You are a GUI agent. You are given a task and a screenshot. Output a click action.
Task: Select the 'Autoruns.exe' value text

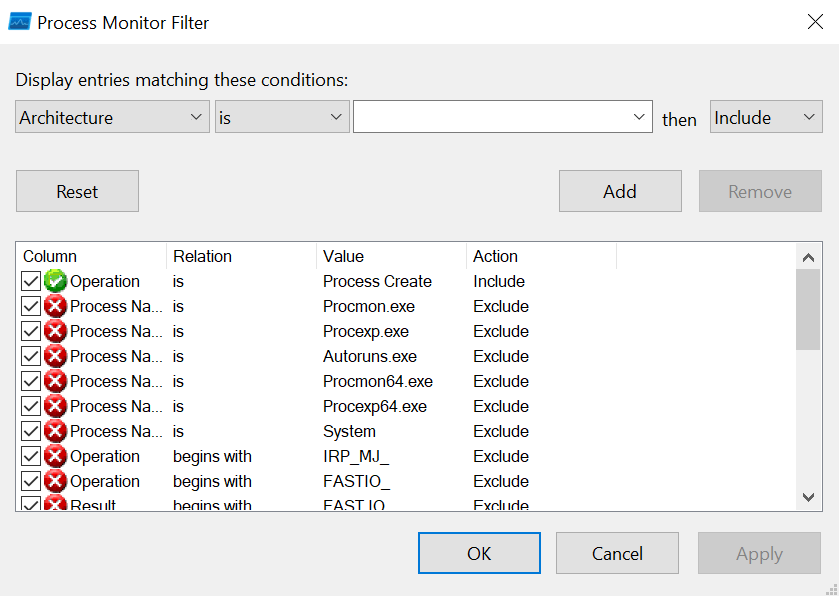click(370, 356)
